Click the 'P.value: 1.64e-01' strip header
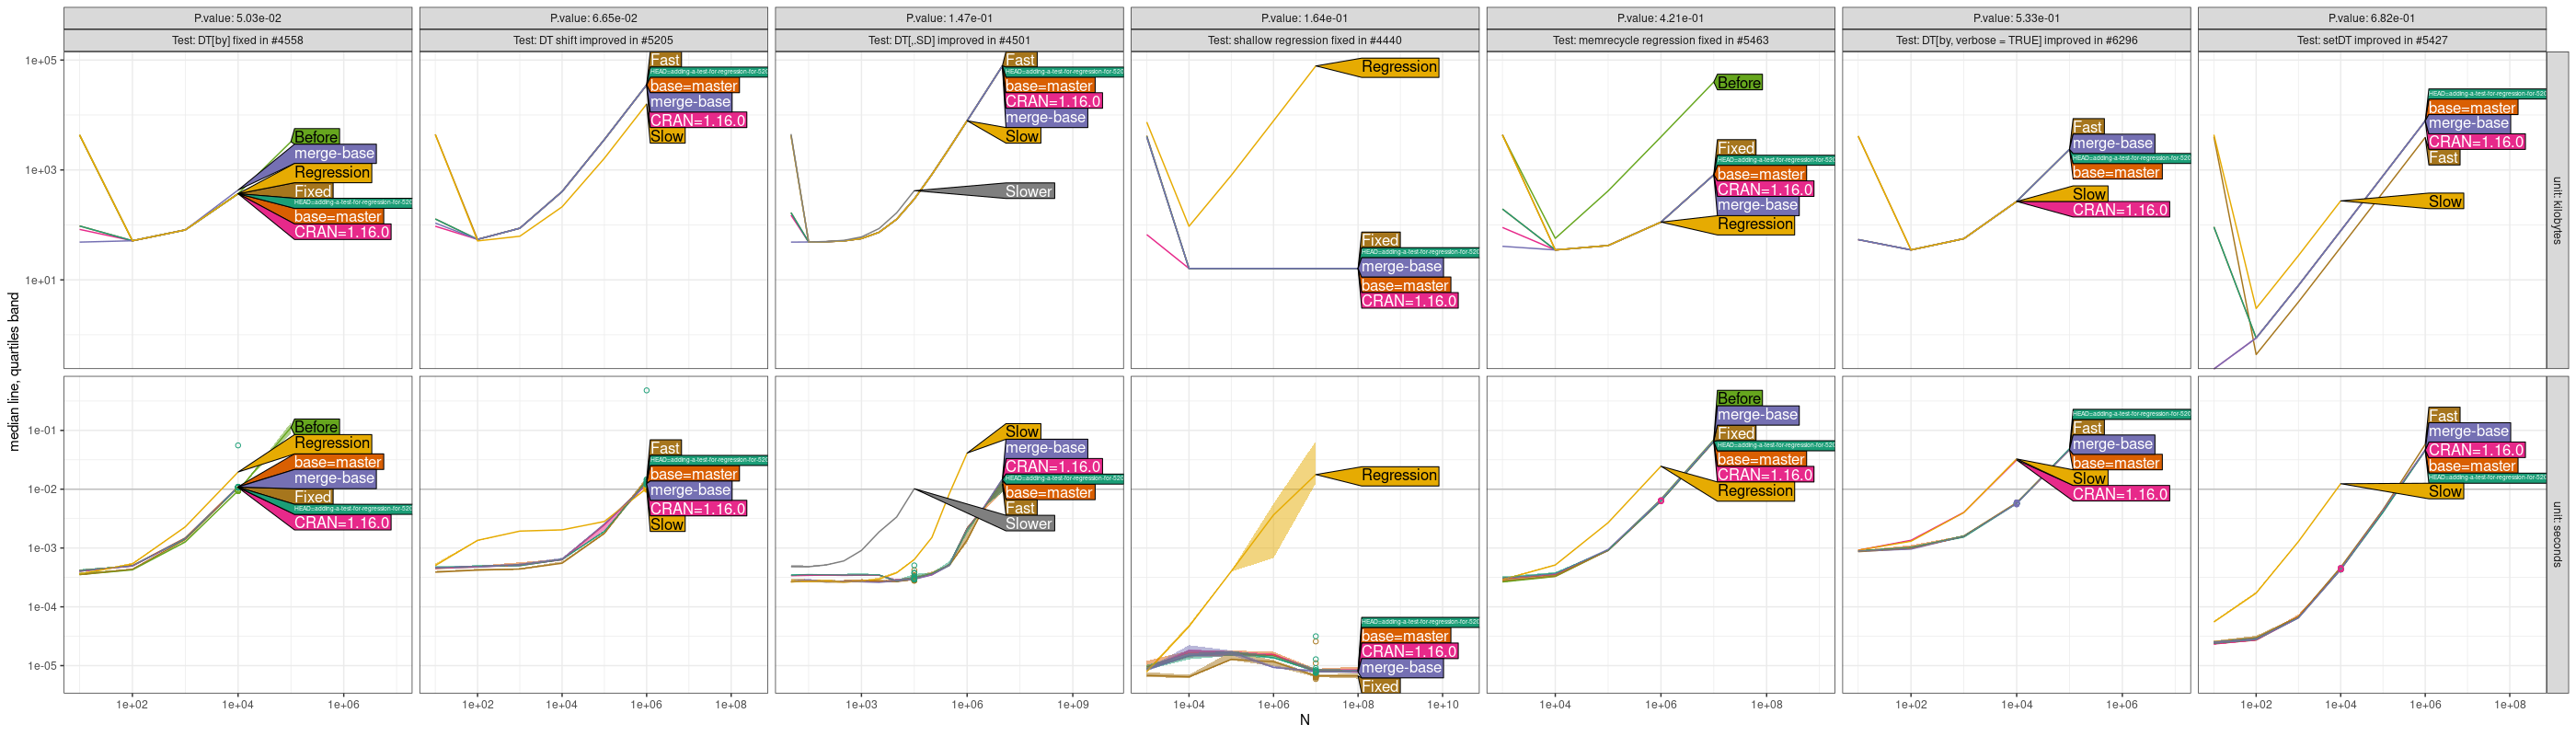The height and width of the screenshot is (736, 2576). [1305, 18]
